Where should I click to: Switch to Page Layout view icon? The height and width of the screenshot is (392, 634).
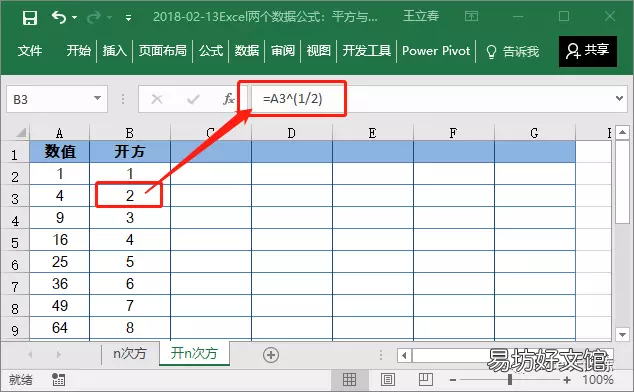click(x=388, y=379)
